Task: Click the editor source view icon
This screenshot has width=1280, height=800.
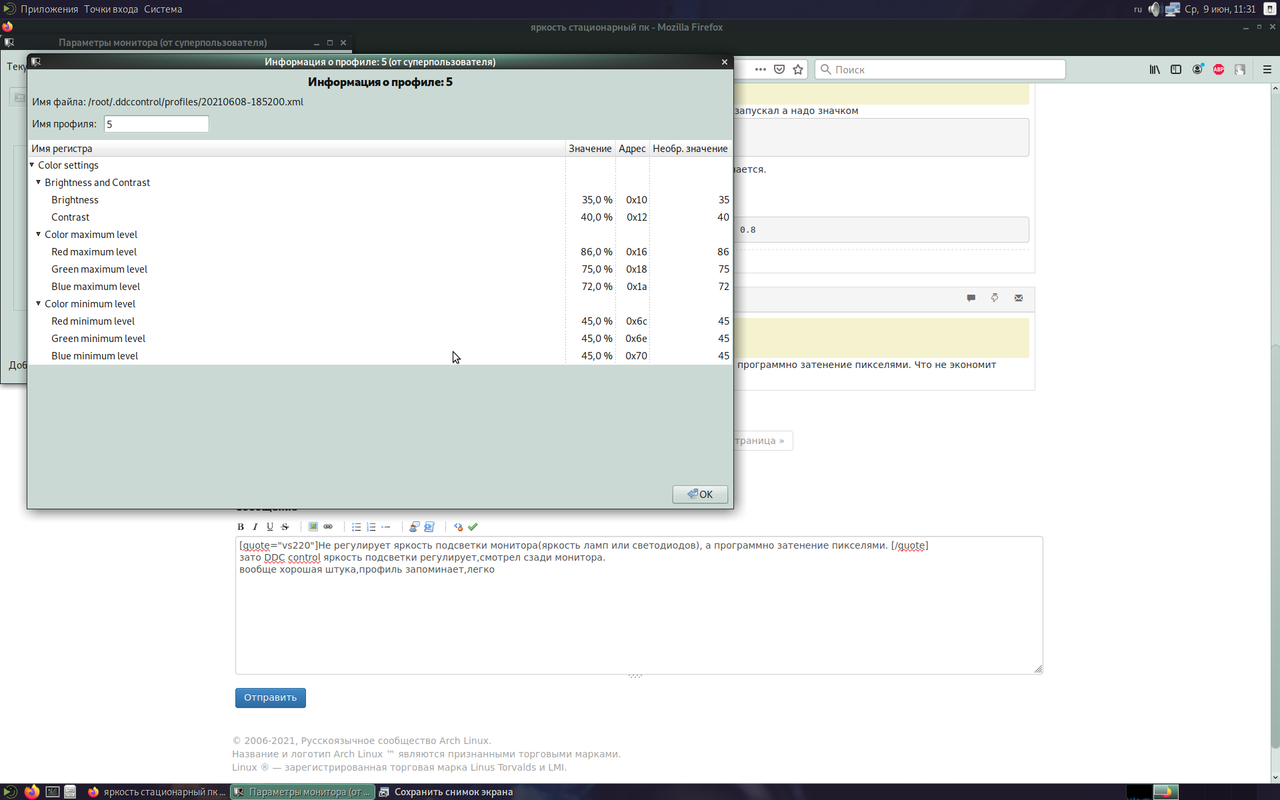Action: (x=458, y=527)
